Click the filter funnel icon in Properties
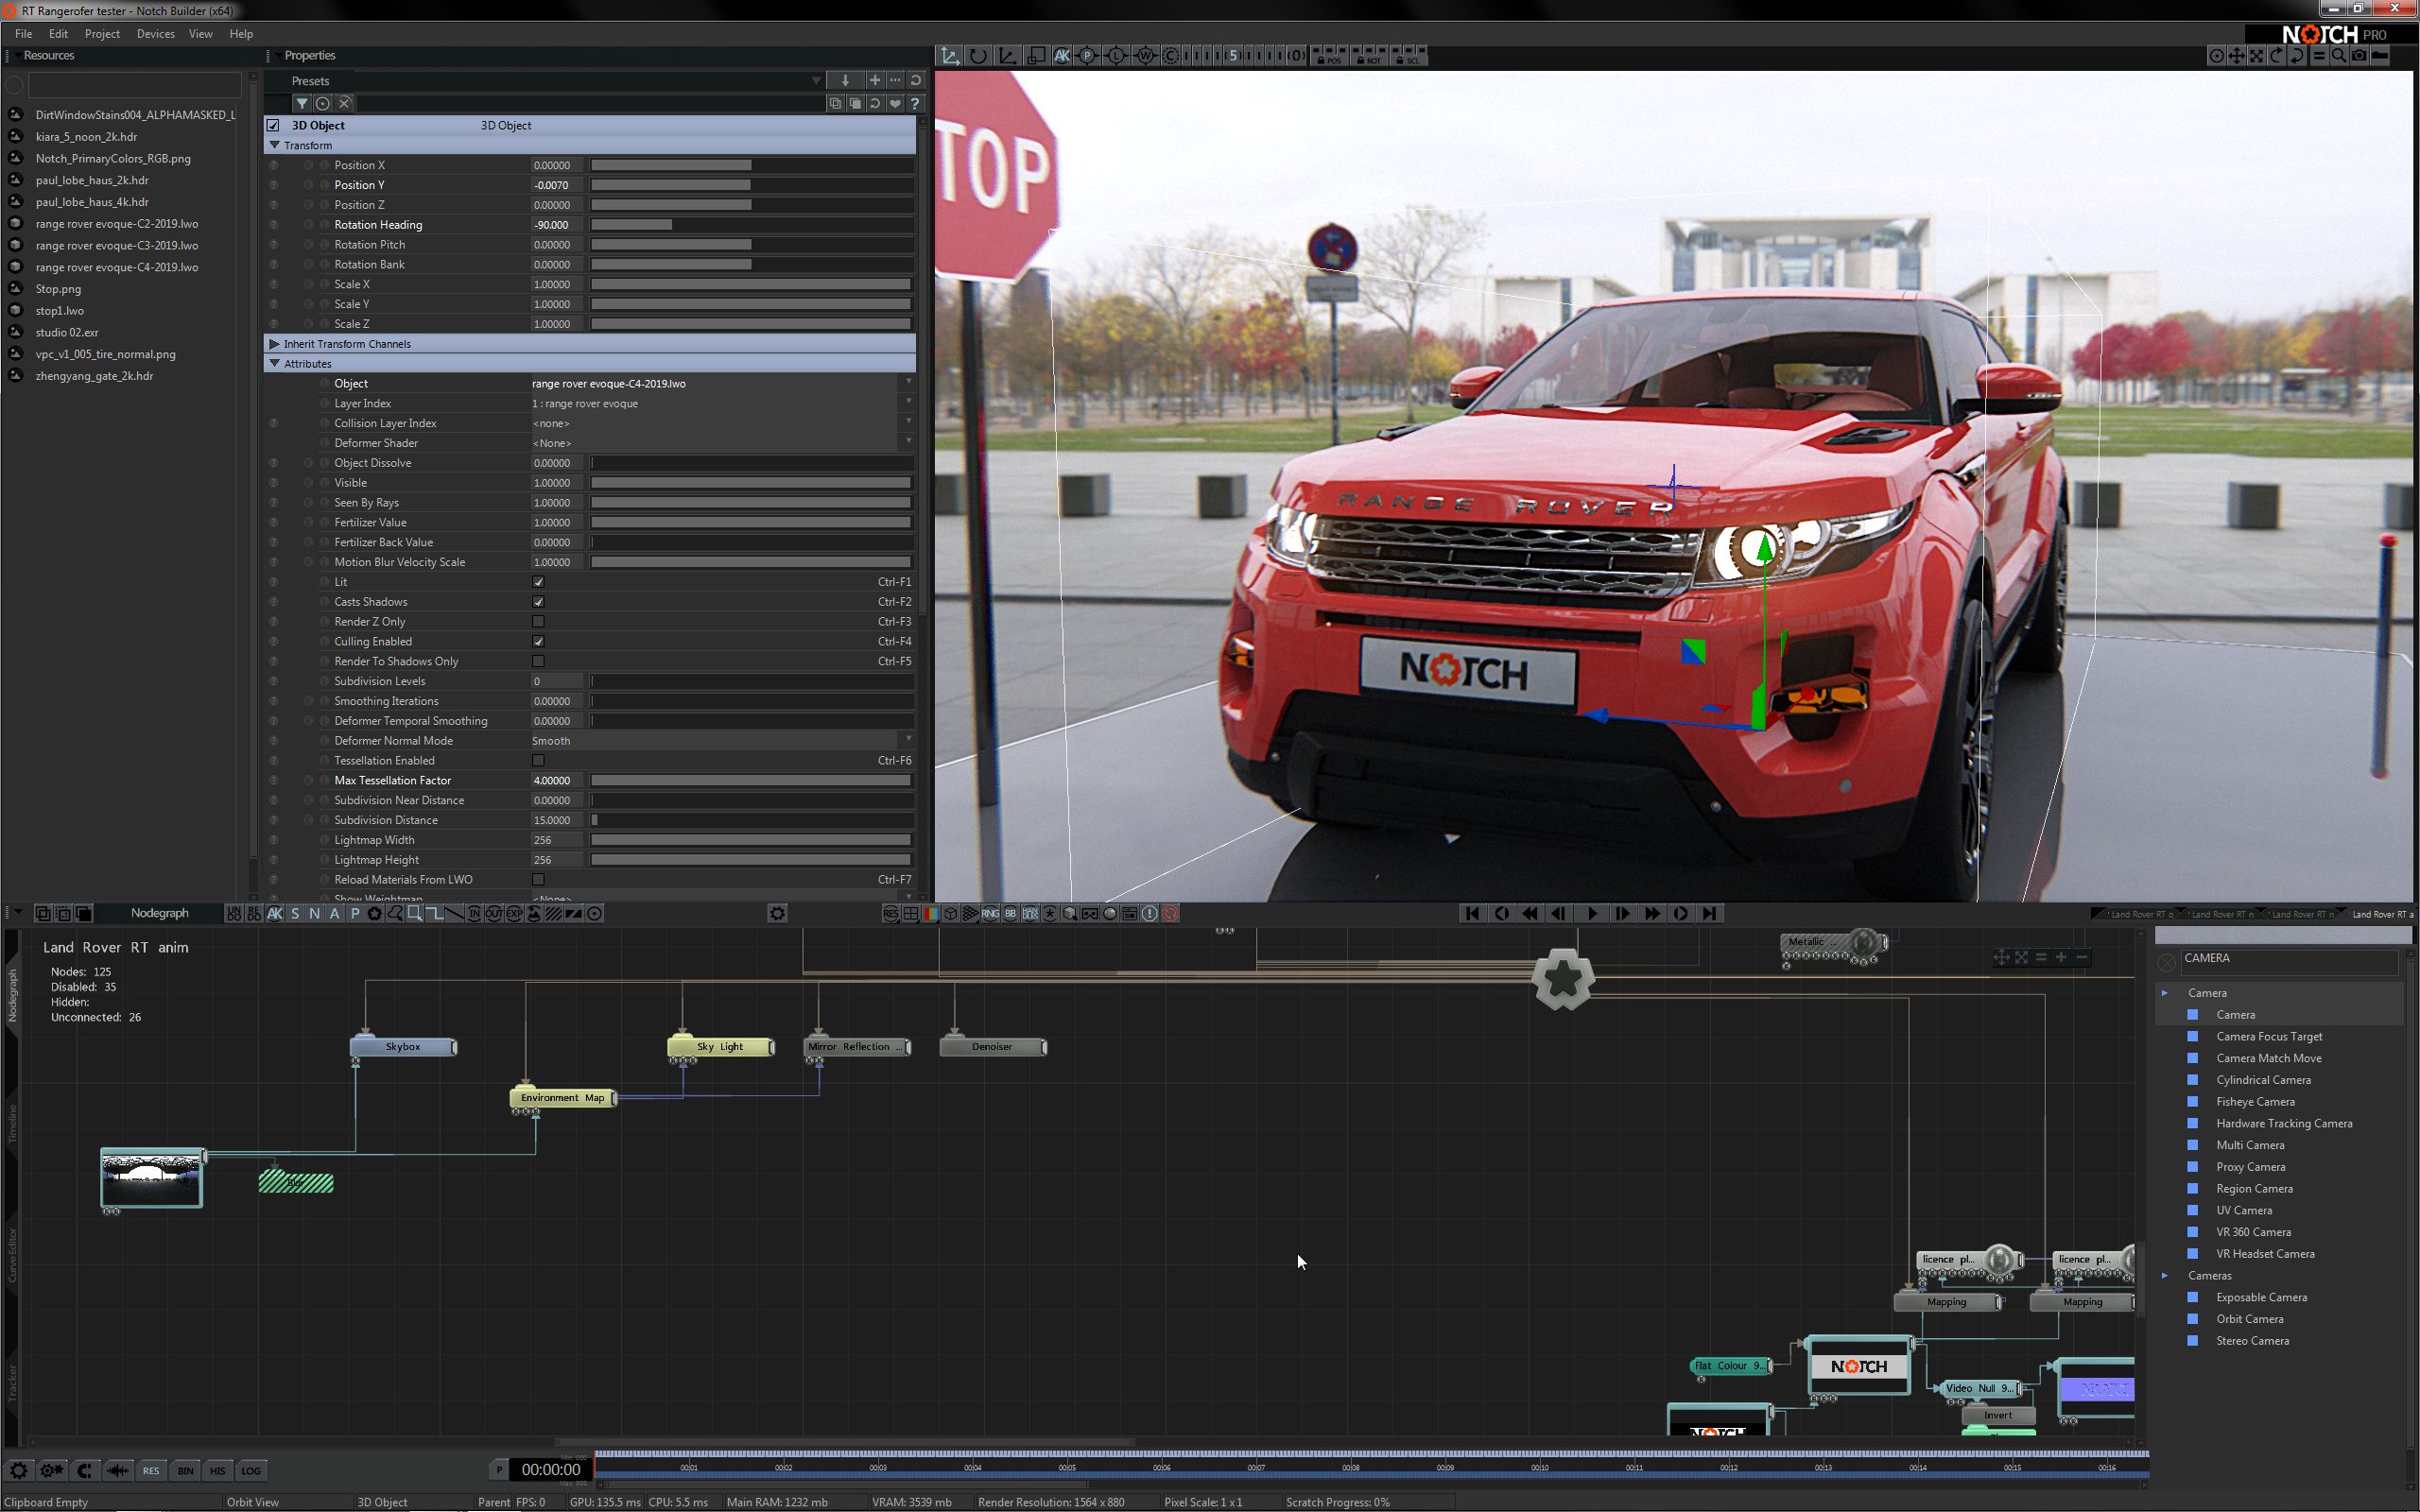Screen dimensions: 2420x1512 click(x=301, y=103)
